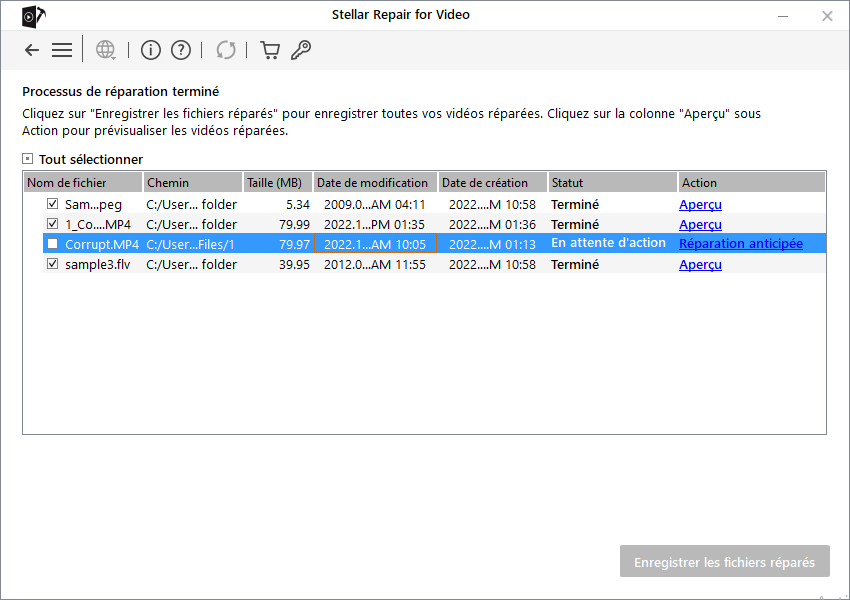850x600 pixels.
Task: Open help via question mark icon
Action: (181, 50)
